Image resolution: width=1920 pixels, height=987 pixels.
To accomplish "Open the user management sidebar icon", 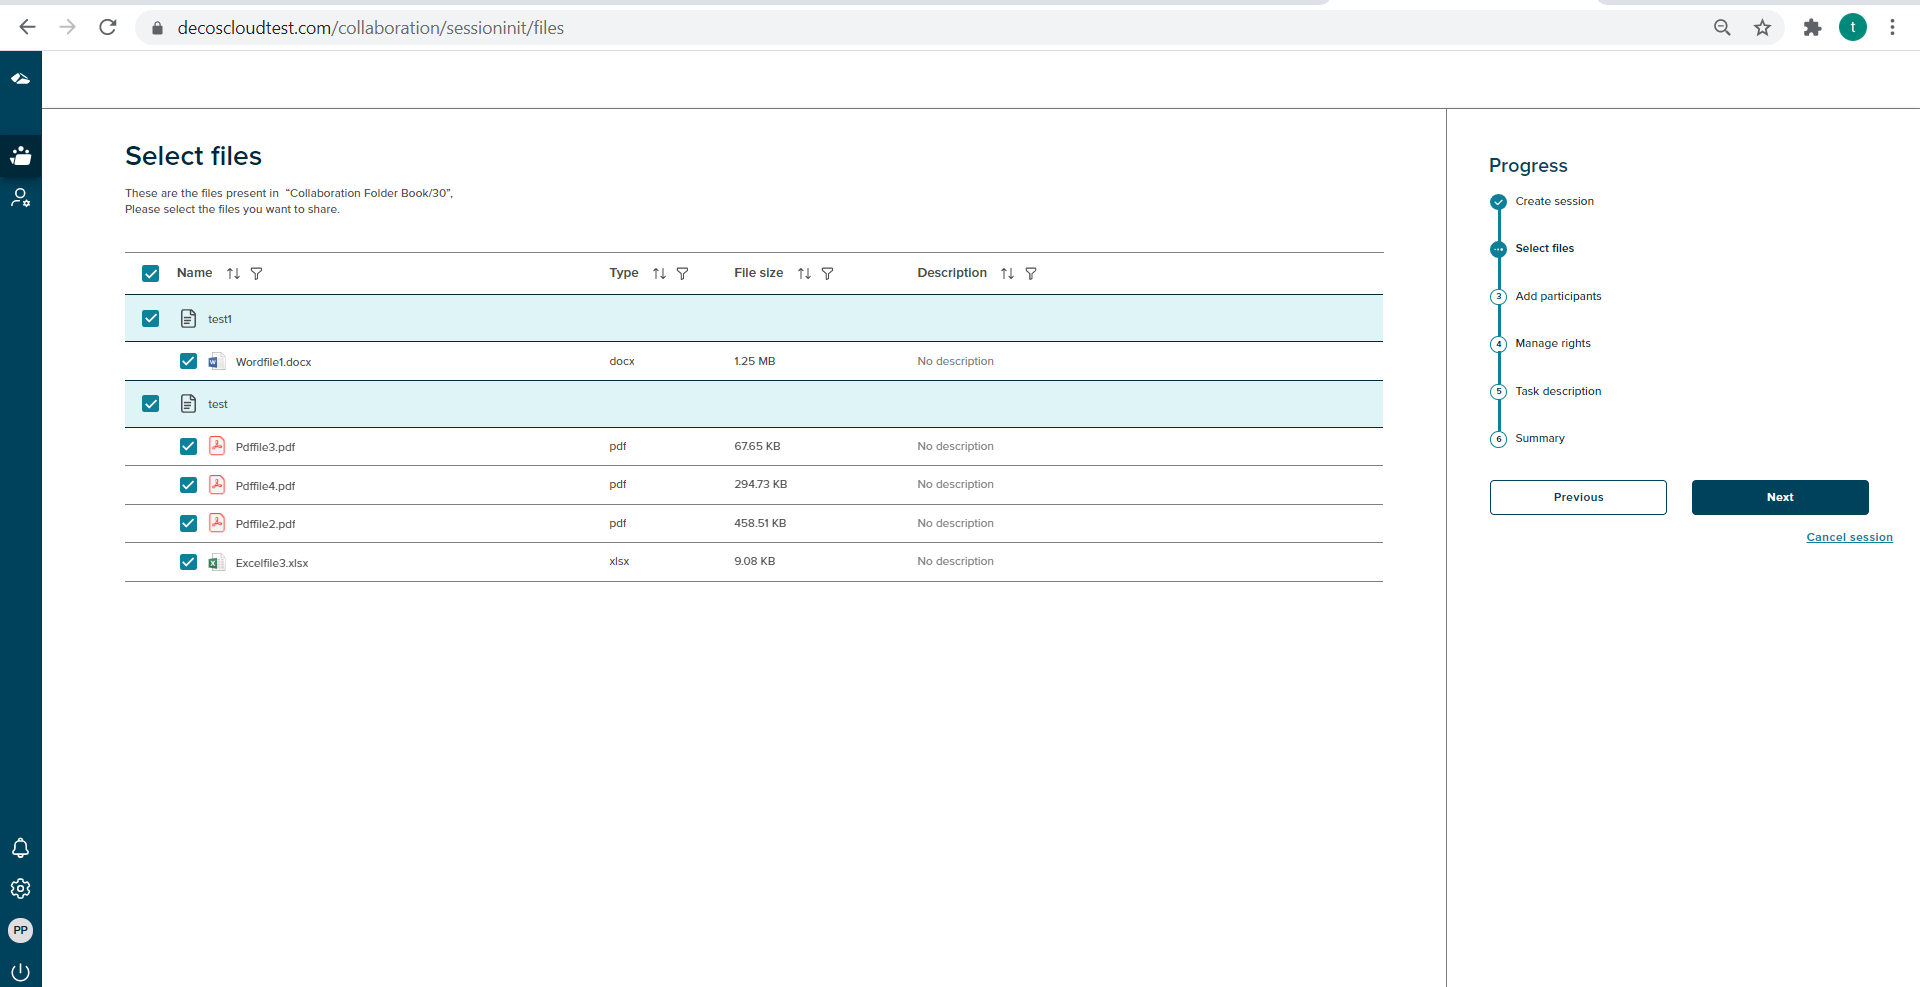I will pos(20,198).
